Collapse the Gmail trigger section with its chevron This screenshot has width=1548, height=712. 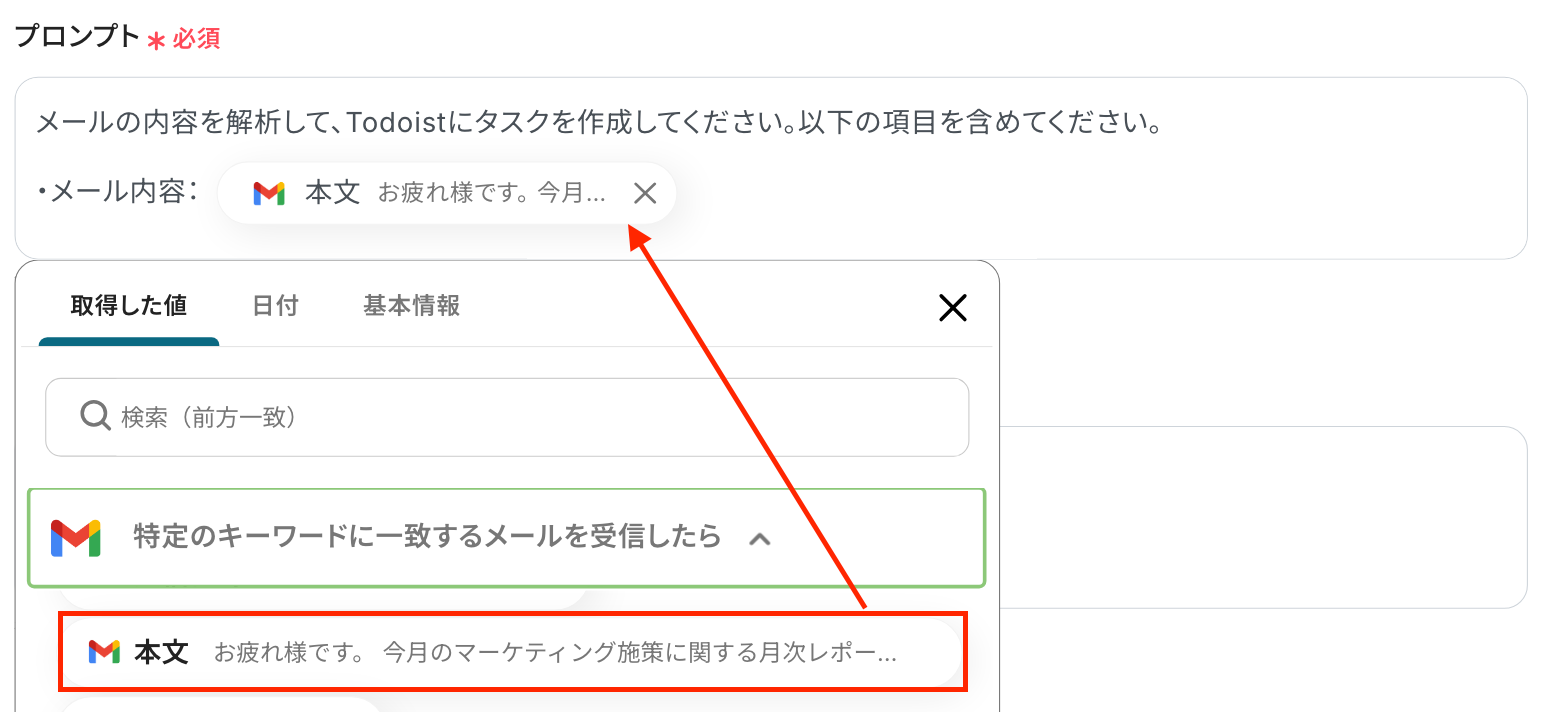(760, 539)
